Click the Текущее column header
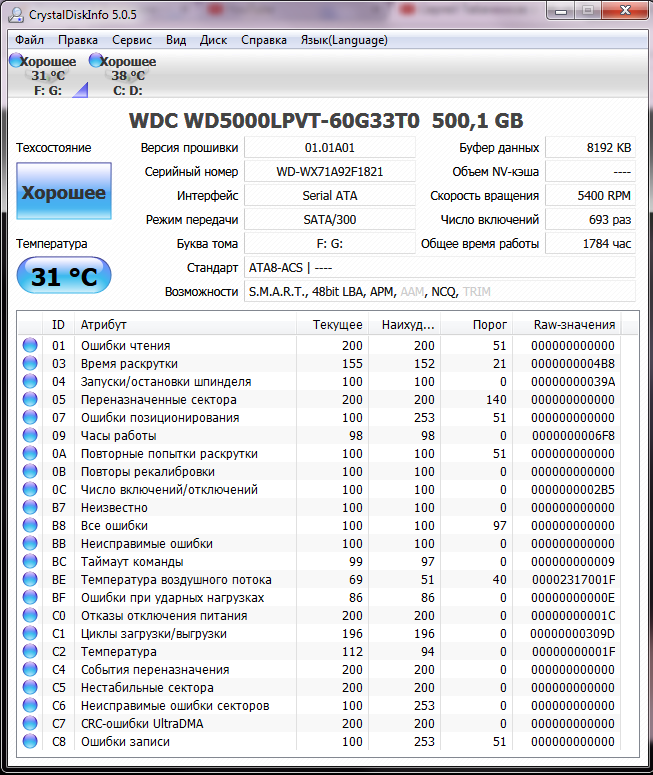Screen dimensions: 653x775 point(333,325)
